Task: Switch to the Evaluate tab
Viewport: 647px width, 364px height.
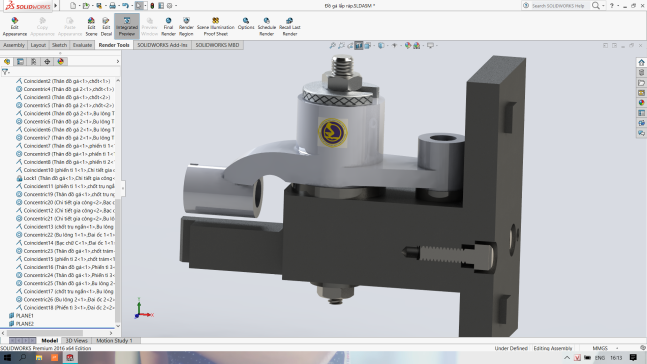Action: tap(82, 45)
